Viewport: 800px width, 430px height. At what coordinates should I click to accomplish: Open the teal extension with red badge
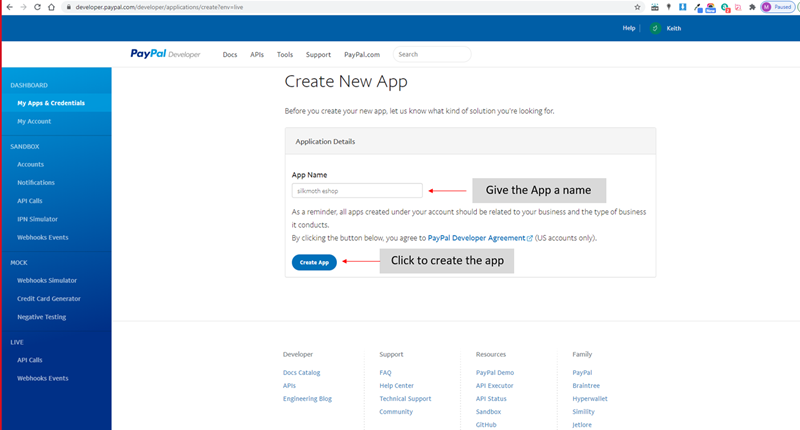point(726,8)
